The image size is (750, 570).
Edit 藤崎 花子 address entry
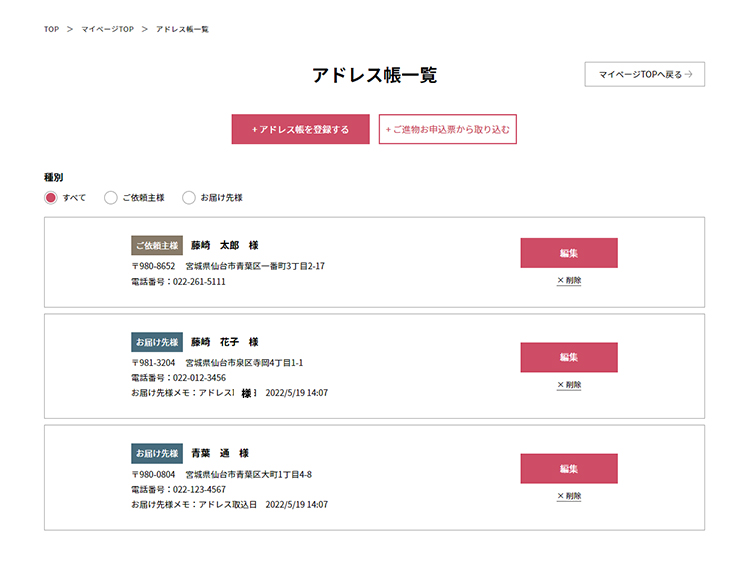(x=568, y=357)
